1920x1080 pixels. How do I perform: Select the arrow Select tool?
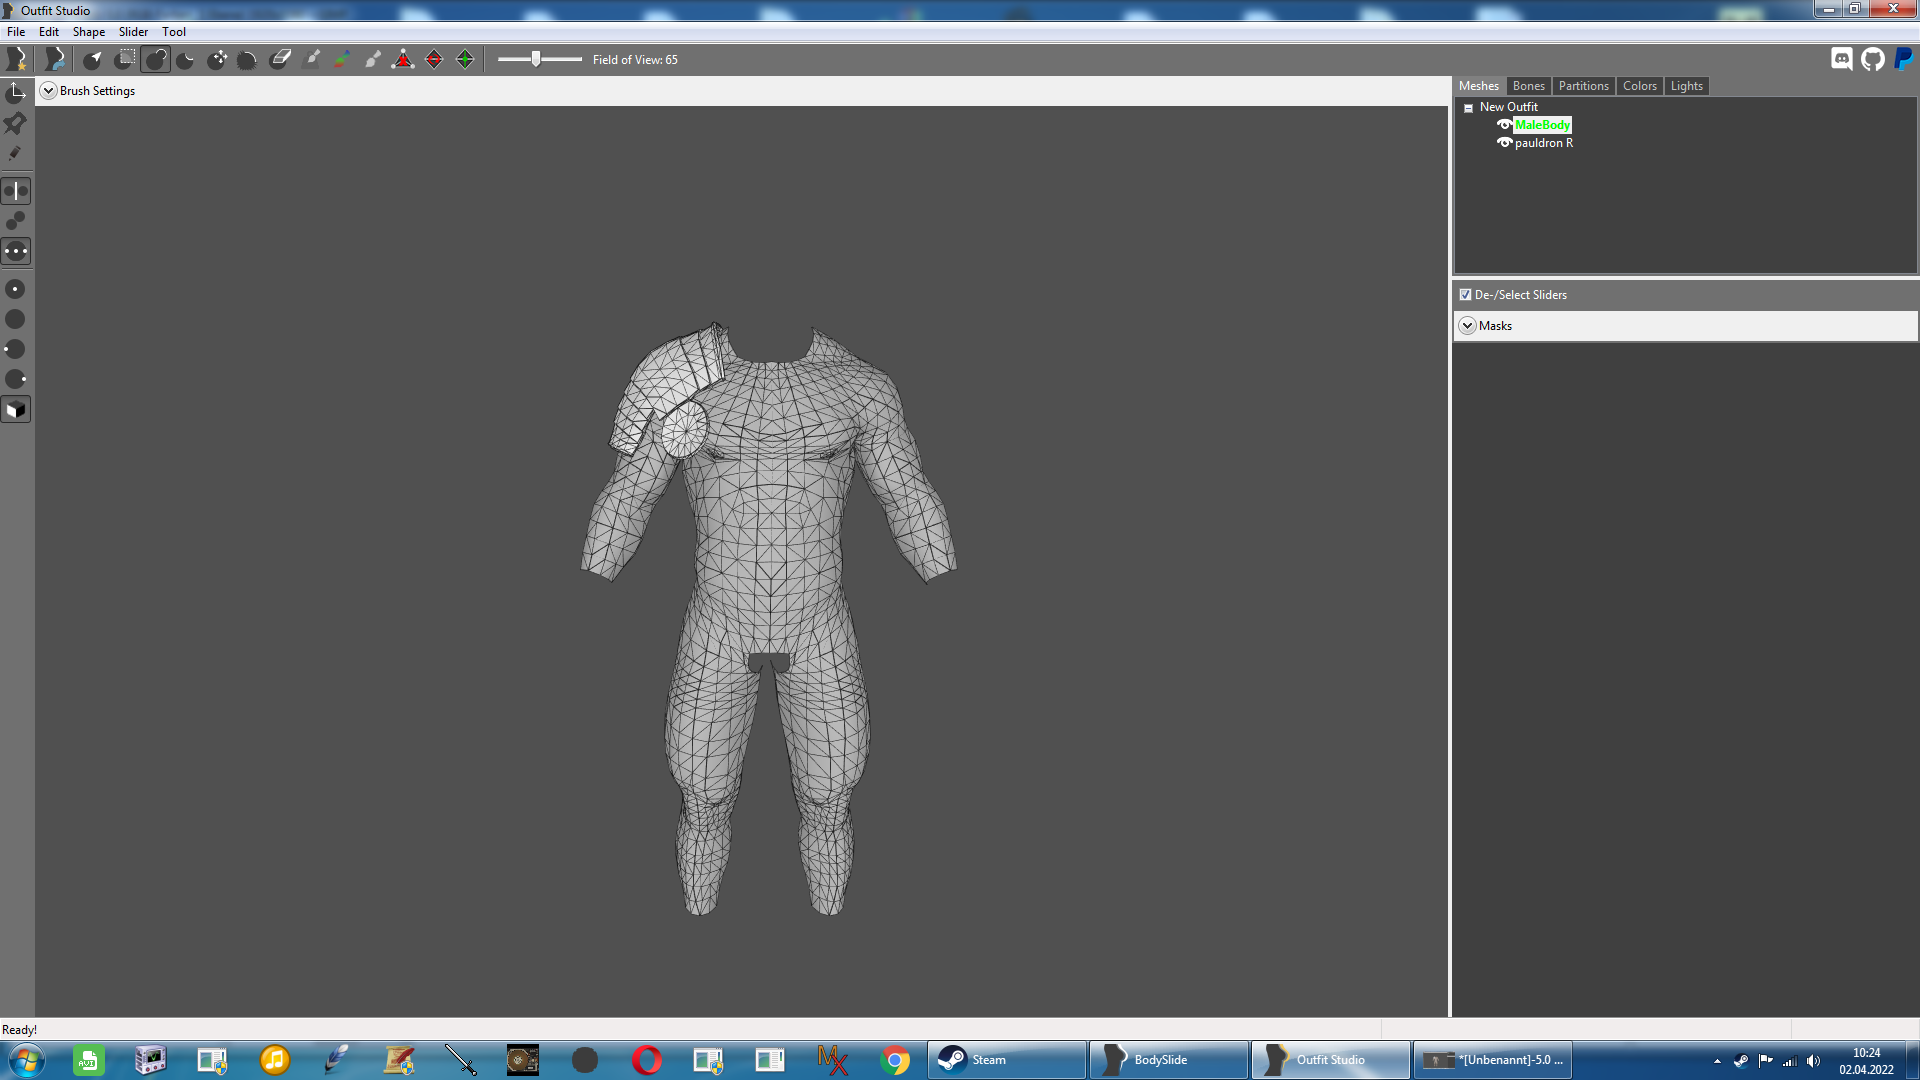click(93, 60)
